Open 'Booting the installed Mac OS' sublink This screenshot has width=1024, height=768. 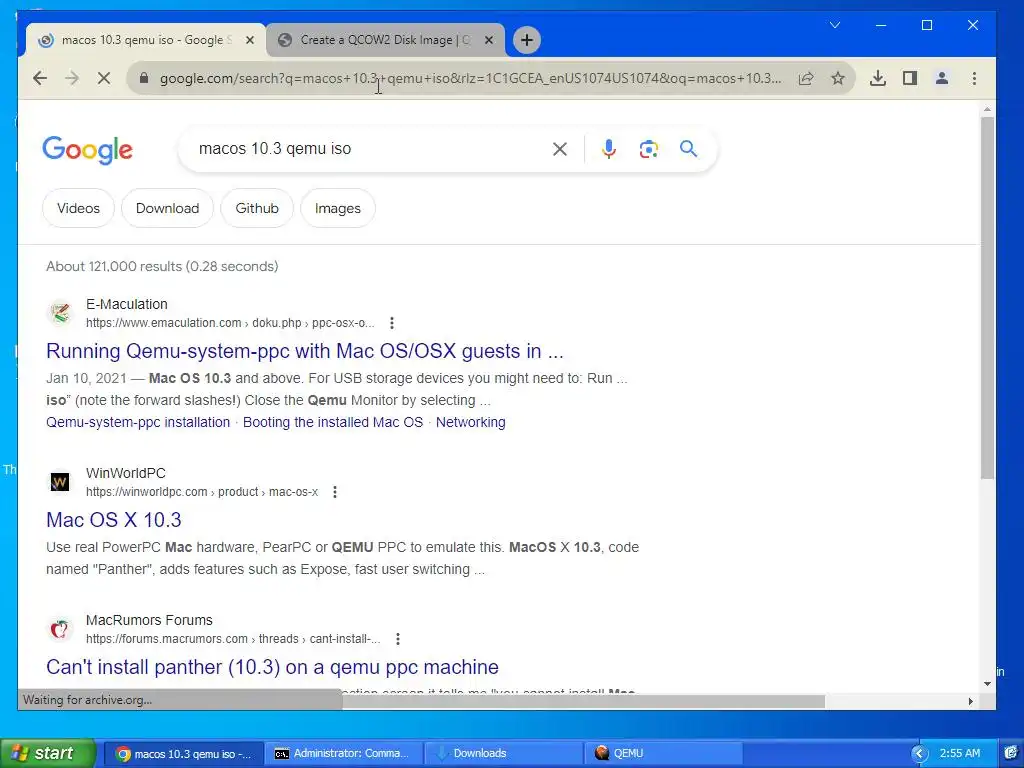coord(333,422)
